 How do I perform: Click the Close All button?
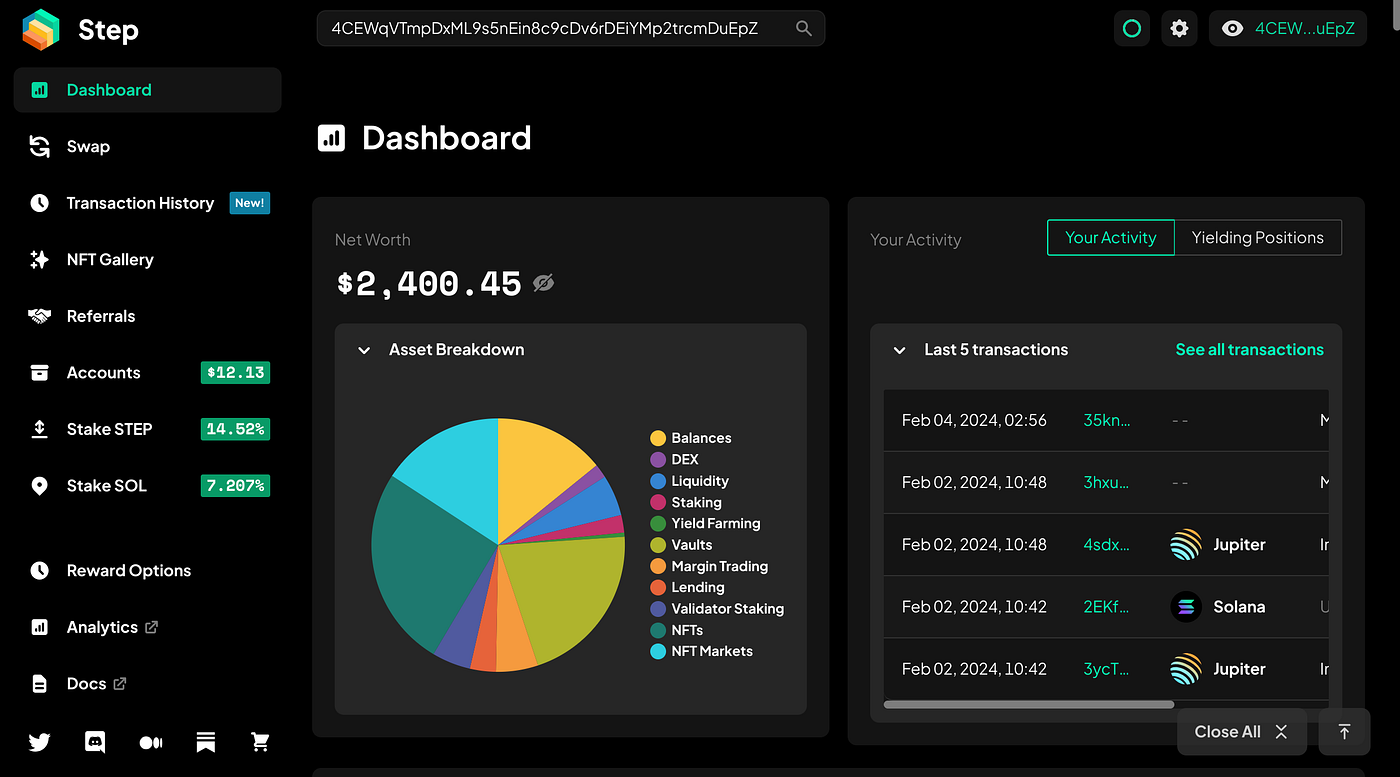(x=1242, y=732)
